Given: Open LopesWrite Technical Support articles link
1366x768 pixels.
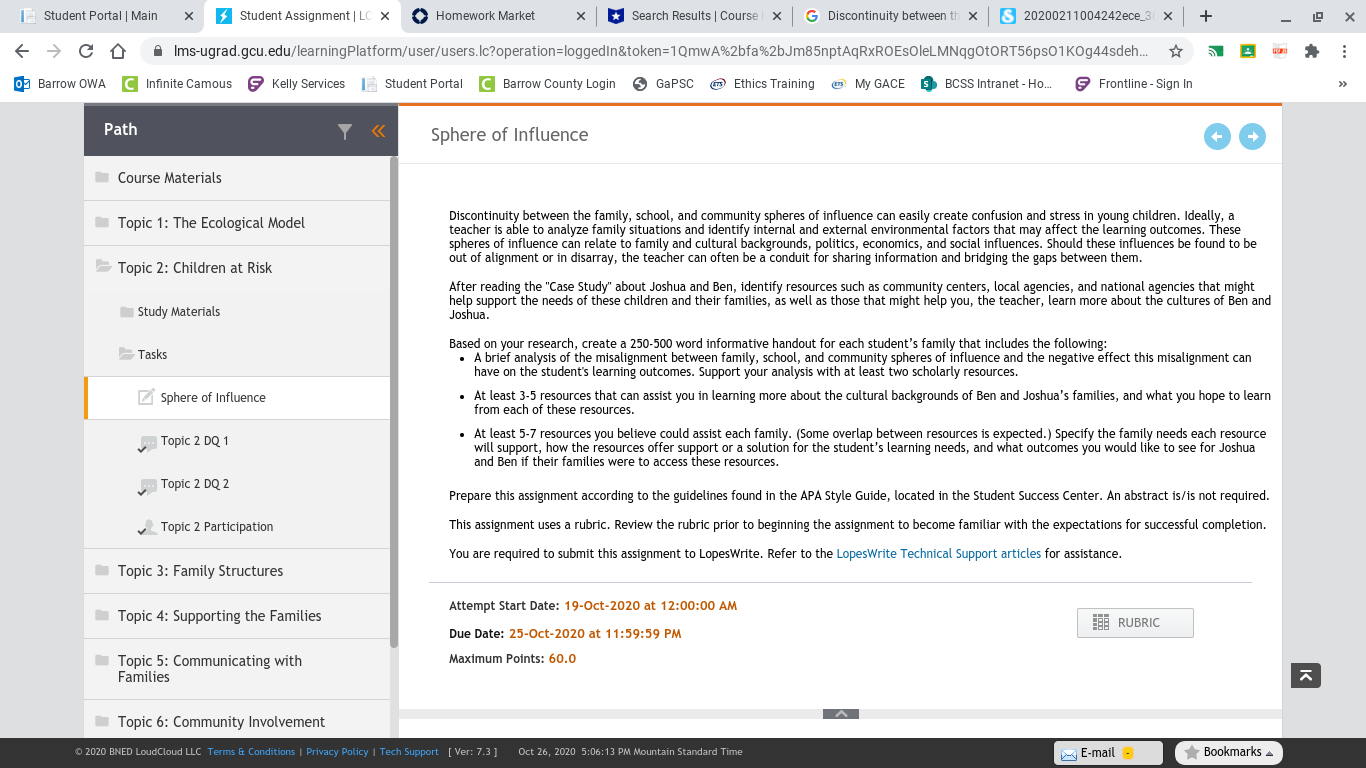Looking at the screenshot, I should (938, 553).
